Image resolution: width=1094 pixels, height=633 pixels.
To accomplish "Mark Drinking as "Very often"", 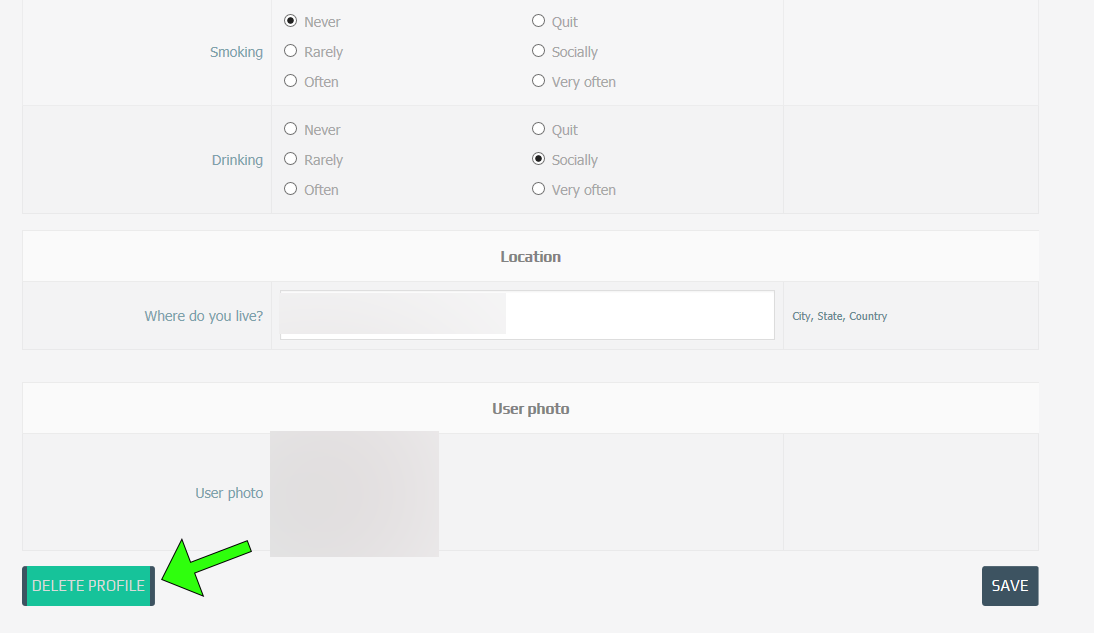I will click(x=539, y=189).
